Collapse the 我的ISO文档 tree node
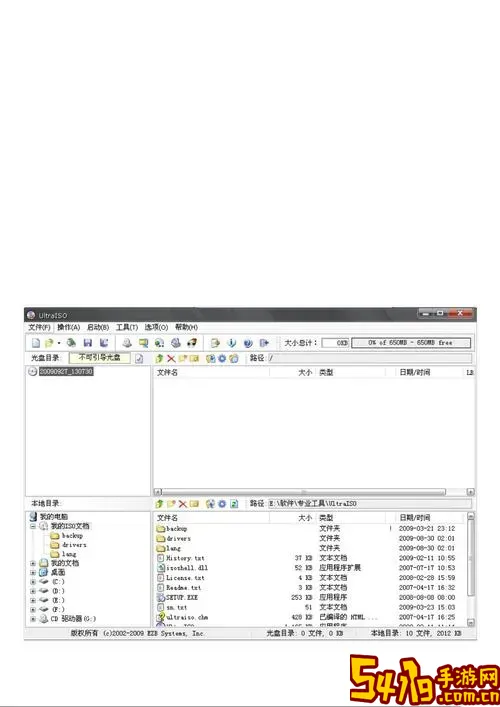Viewport: 500px width, 707px height. (33, 526)
